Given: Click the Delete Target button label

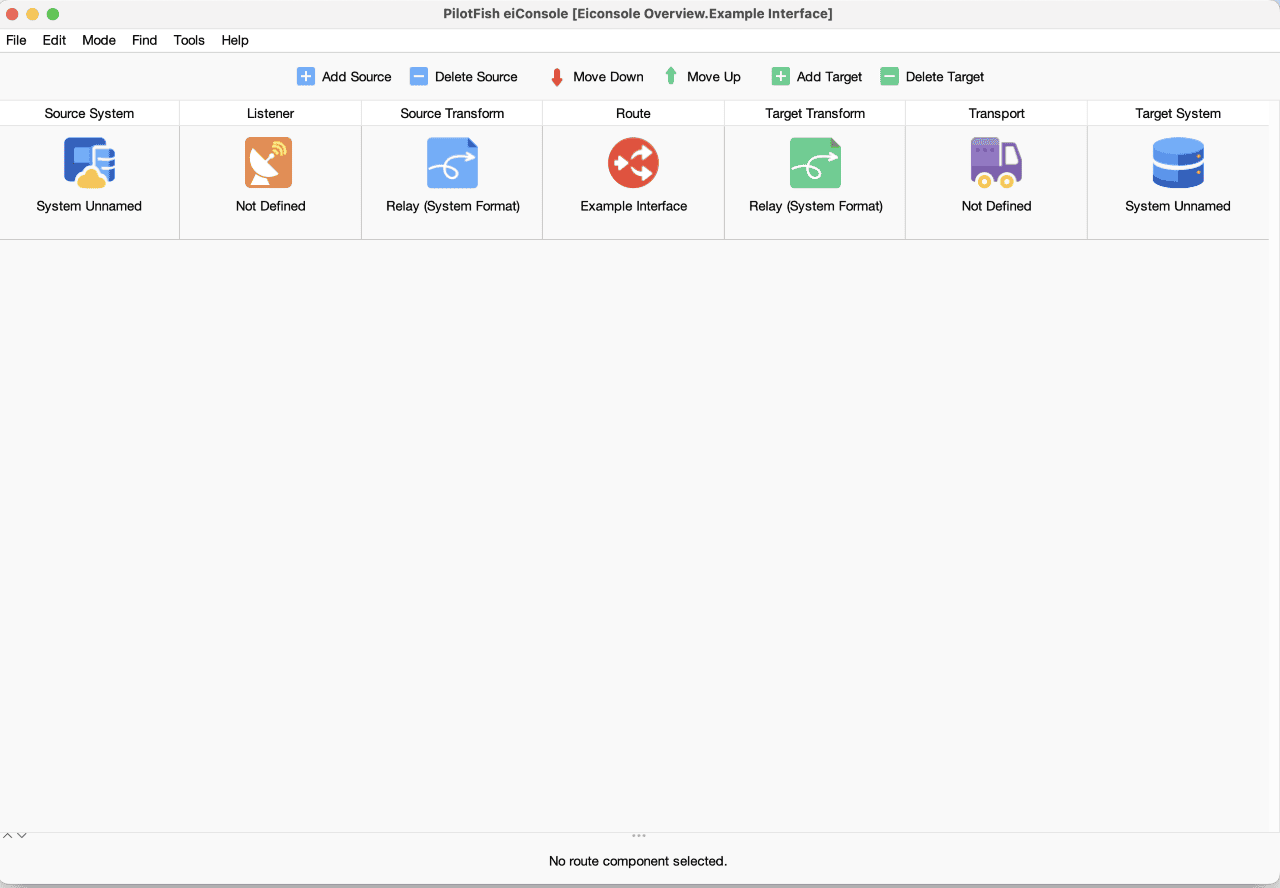Looking at the screenshot, I should [x=945, y=77].
